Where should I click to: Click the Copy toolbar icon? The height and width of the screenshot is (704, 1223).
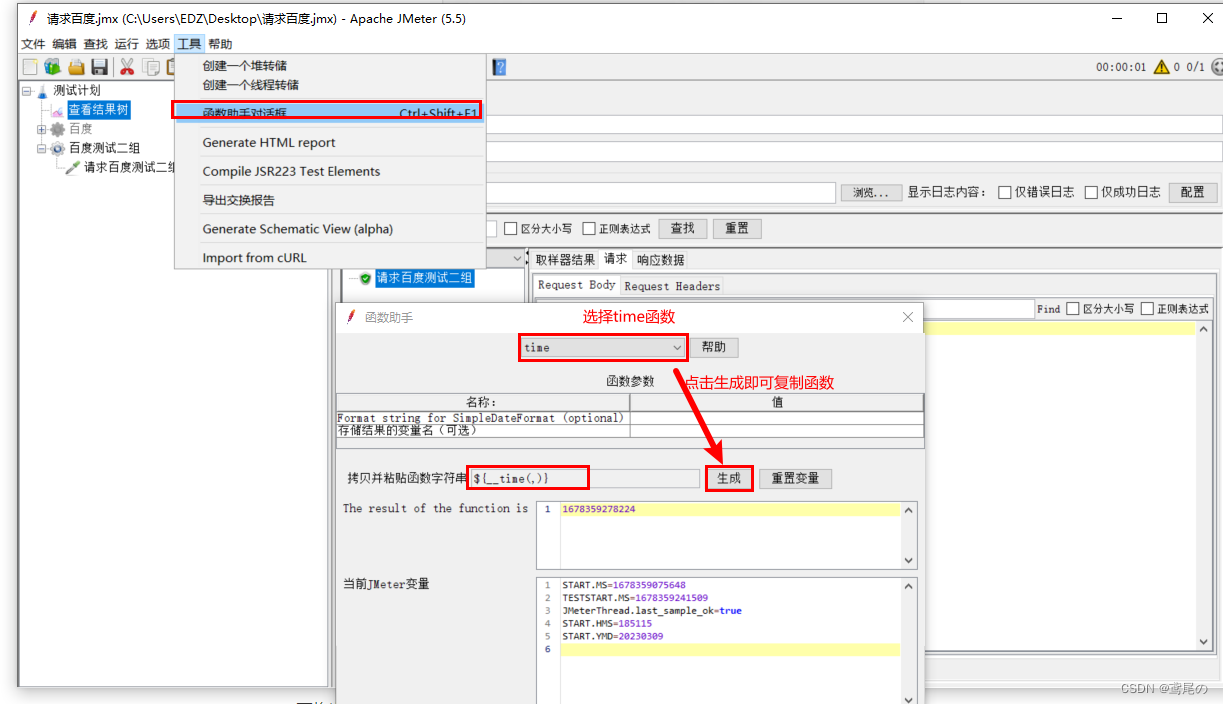(x=151, y=67)
